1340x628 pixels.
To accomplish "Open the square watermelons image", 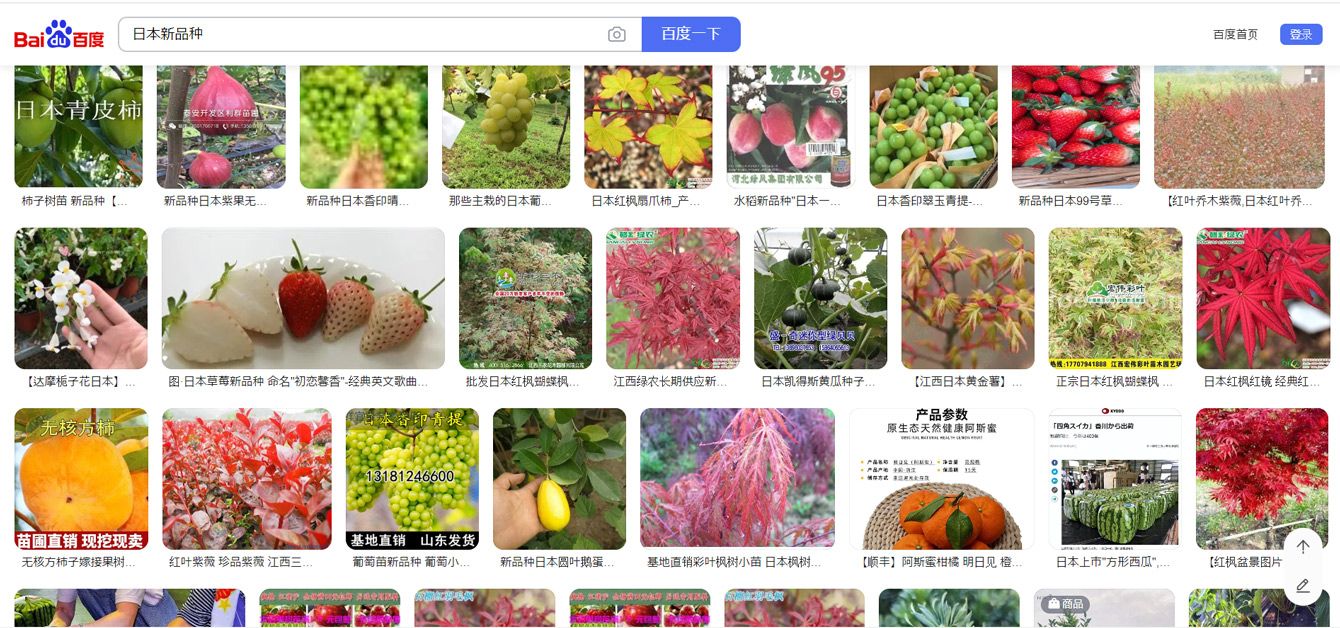I will click(x=1114, y=478).
